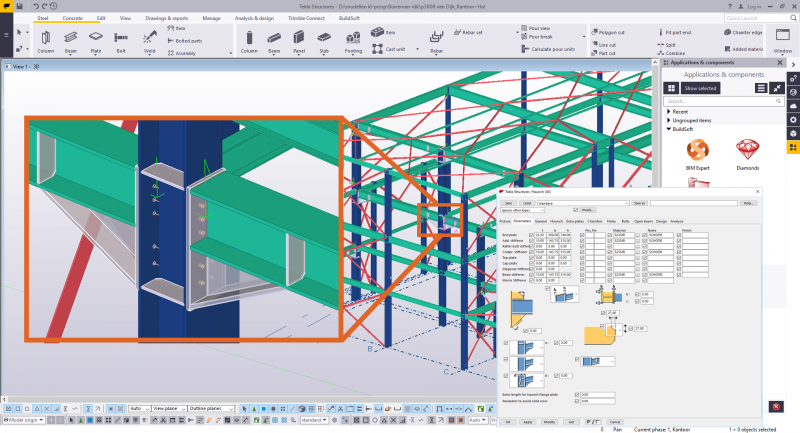Image resolution: width=800 pixels, height=433 pixels.
Task: Select the concrete Panel tool
Action: [299, 42]
